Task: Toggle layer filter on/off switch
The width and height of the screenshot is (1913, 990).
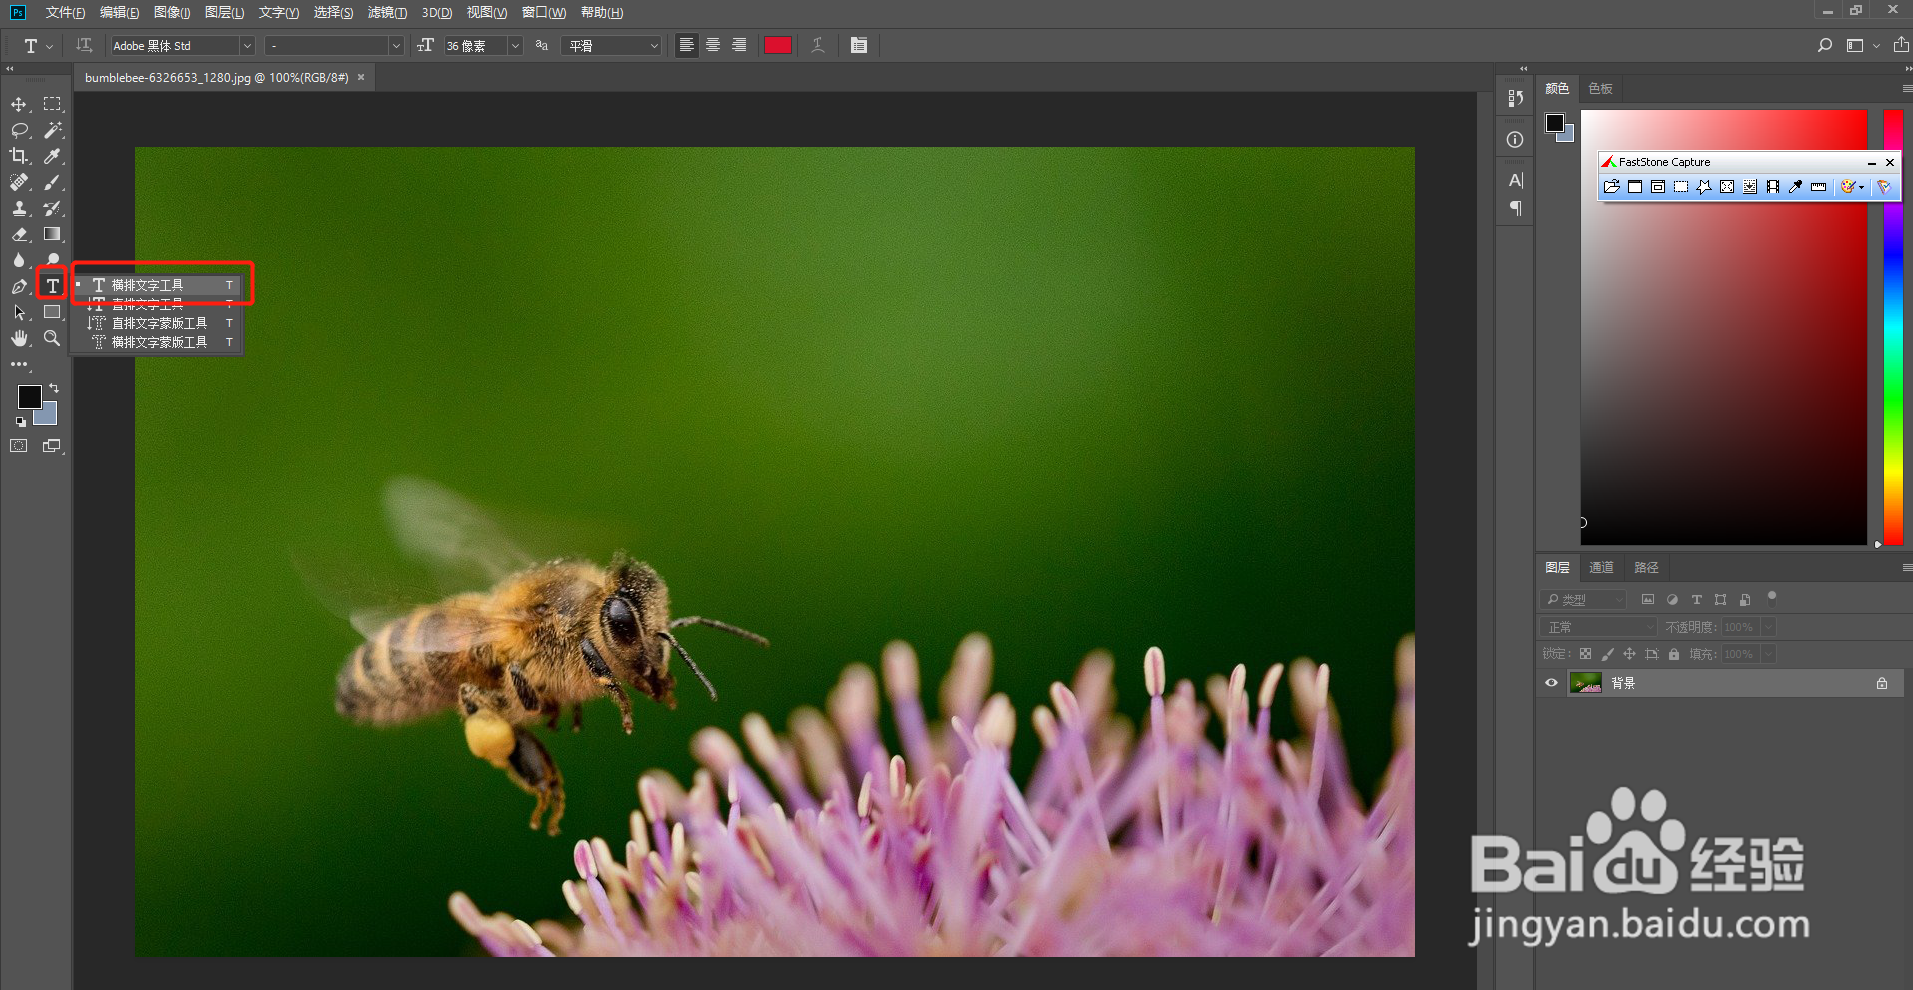Action: 1772,598
